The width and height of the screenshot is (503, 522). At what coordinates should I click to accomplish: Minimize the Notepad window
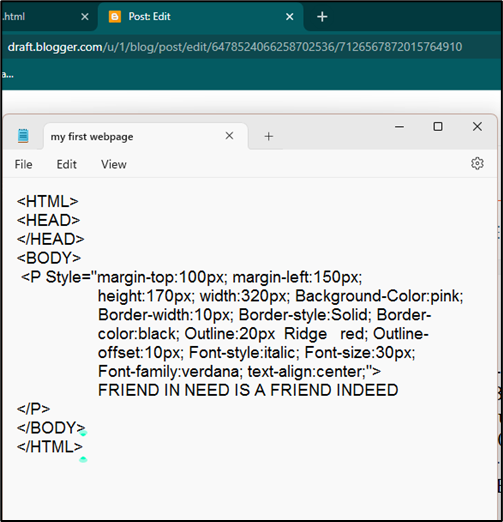coord(399,127)
